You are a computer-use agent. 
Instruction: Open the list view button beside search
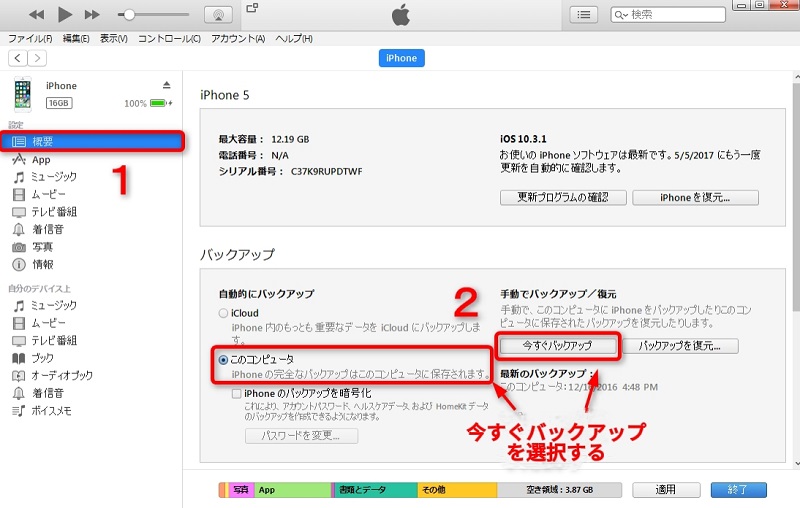tap(584, 15)
